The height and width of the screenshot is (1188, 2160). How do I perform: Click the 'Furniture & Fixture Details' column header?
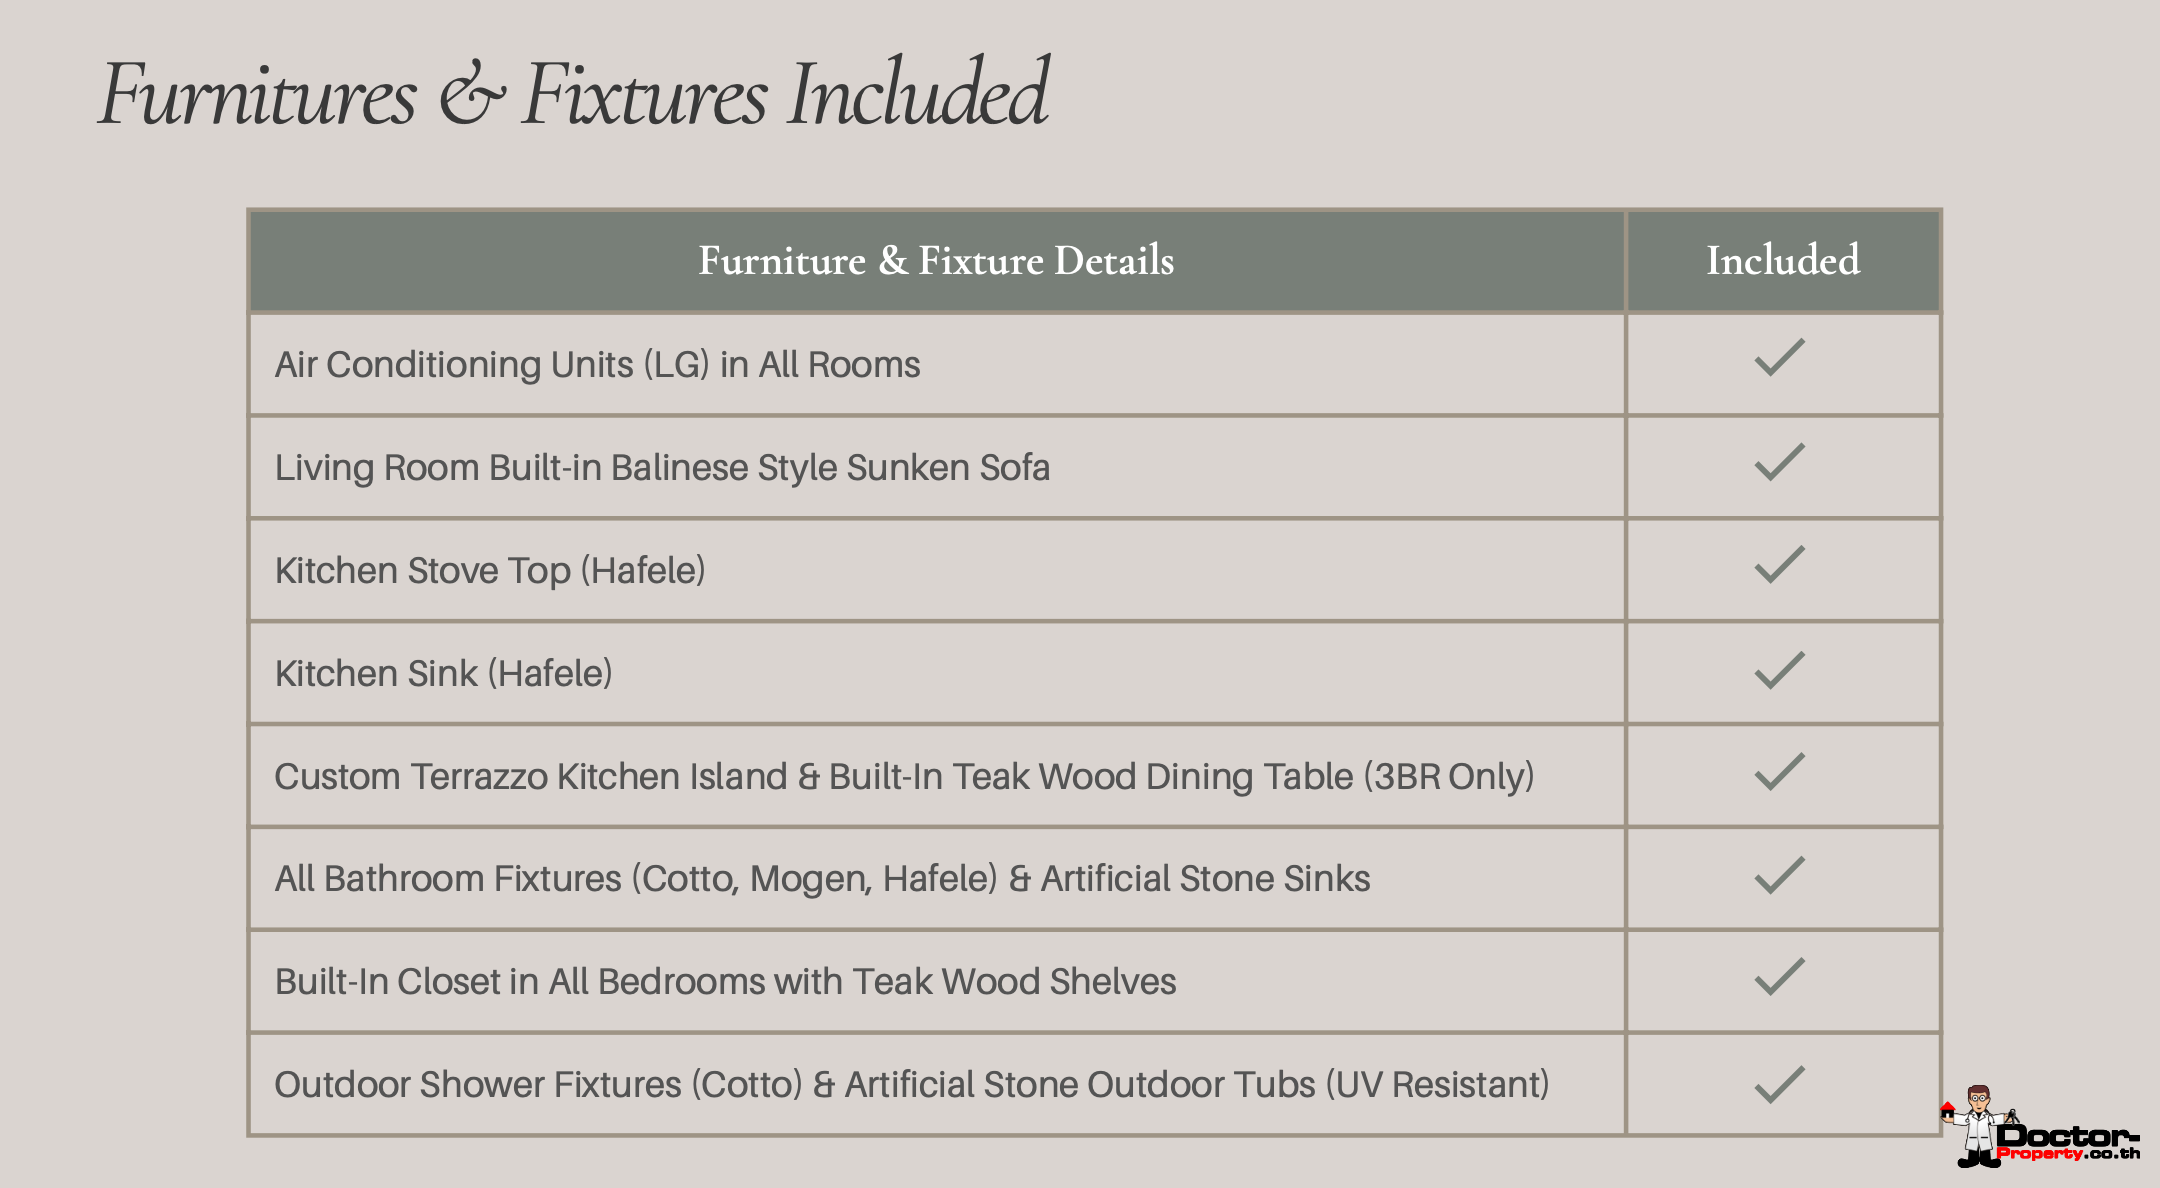click(936, 261)
